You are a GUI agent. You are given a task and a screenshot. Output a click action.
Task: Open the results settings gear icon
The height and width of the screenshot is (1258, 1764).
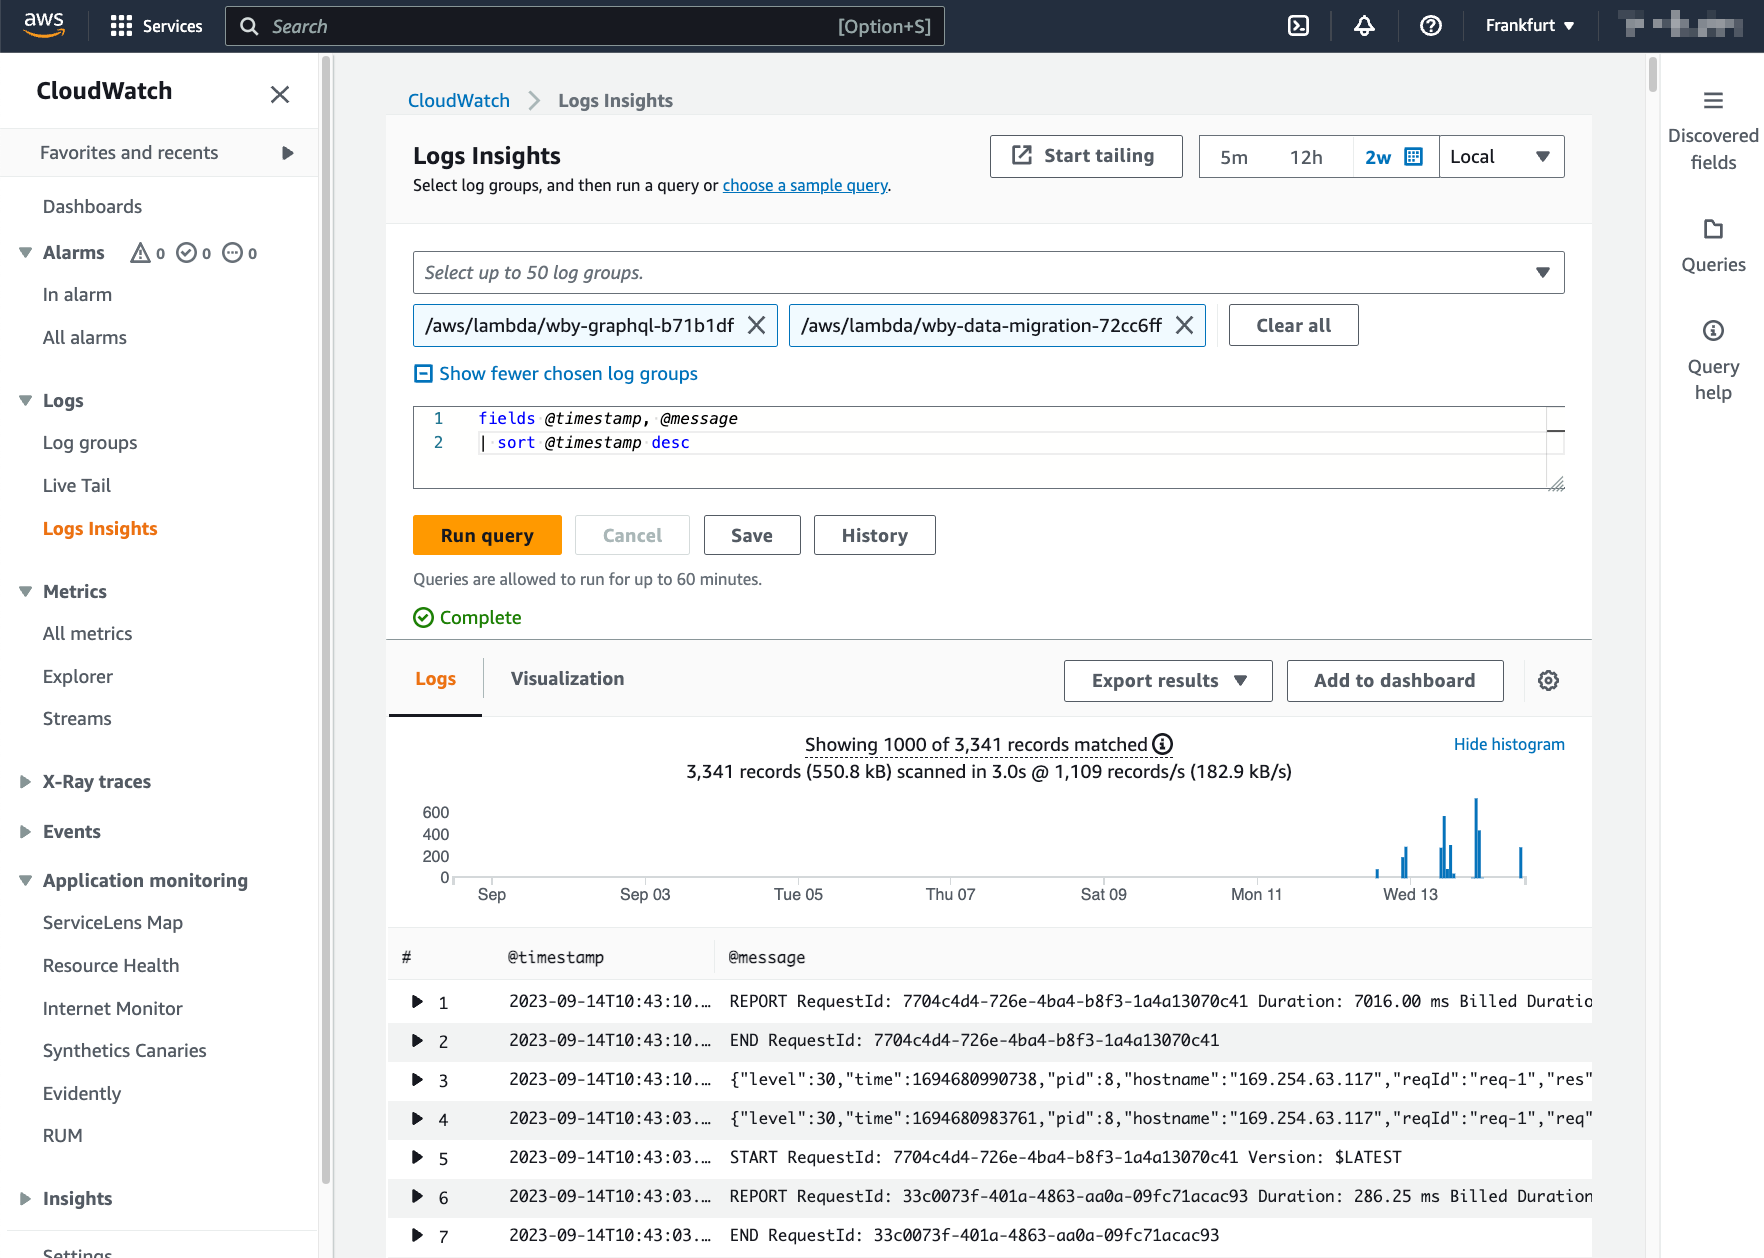tap(1548, 681)
